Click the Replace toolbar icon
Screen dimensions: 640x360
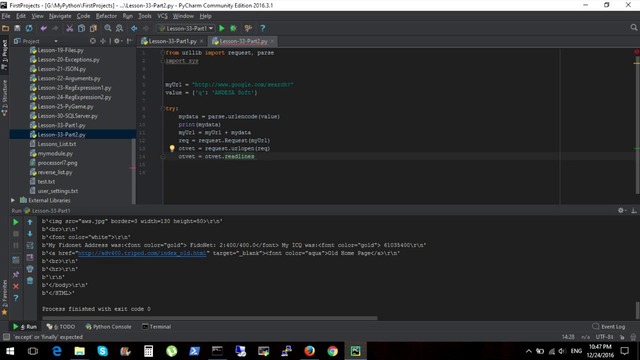[x=119, y=28]
